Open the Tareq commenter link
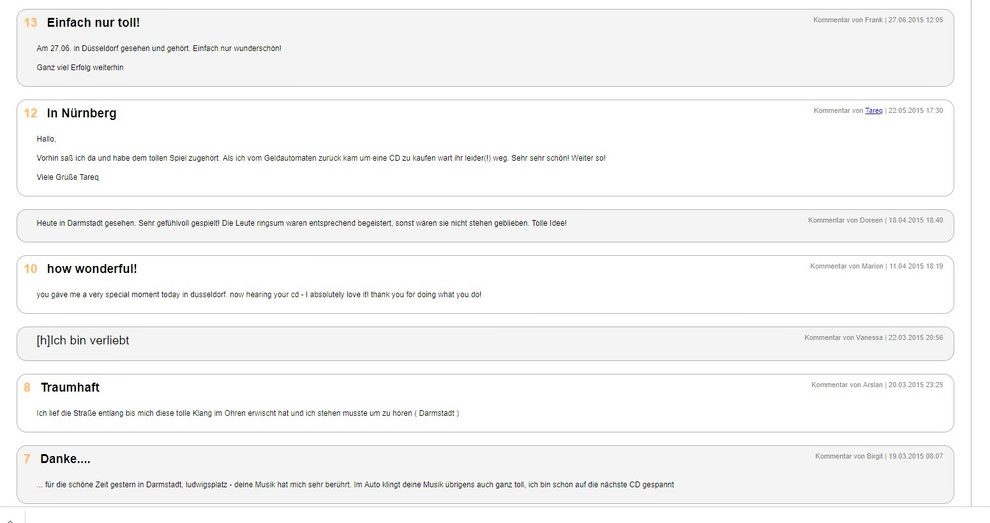 point(873,111)
